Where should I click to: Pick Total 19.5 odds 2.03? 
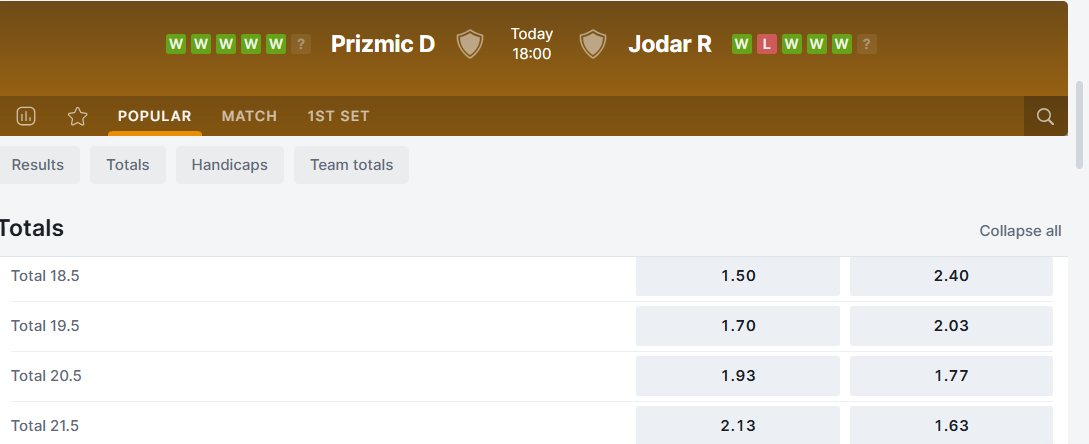pos(951,326)
